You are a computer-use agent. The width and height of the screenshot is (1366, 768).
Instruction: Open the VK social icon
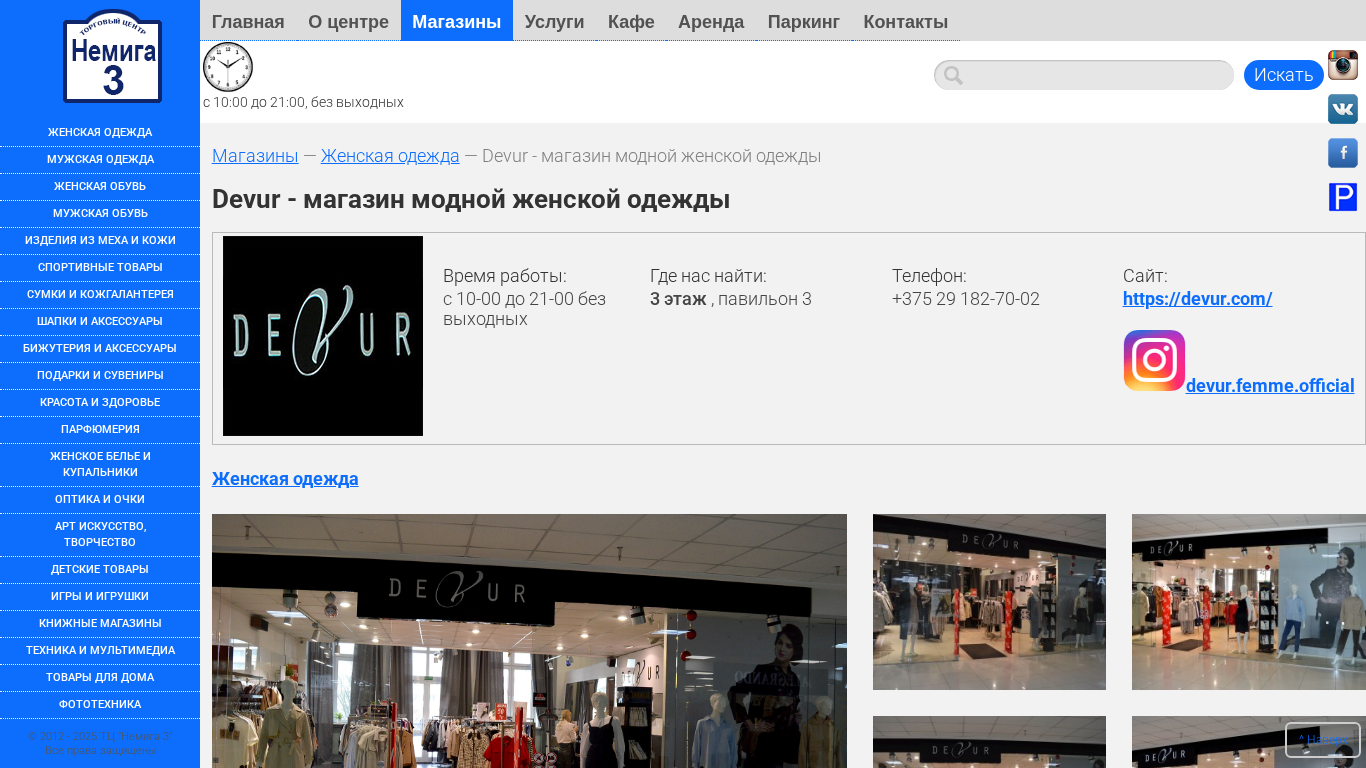pos(1343,109)
